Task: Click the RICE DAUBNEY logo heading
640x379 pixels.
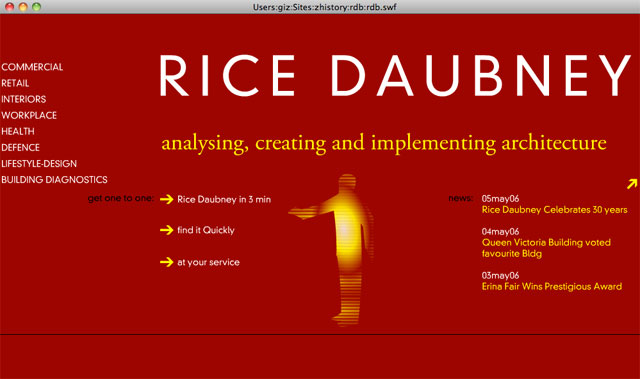Action: click(x=395, y=75)
